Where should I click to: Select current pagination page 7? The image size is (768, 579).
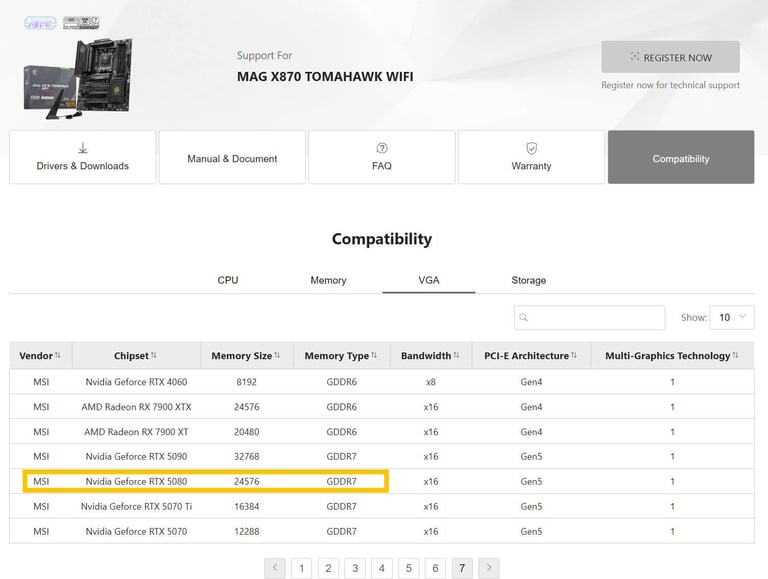point(462,568)
